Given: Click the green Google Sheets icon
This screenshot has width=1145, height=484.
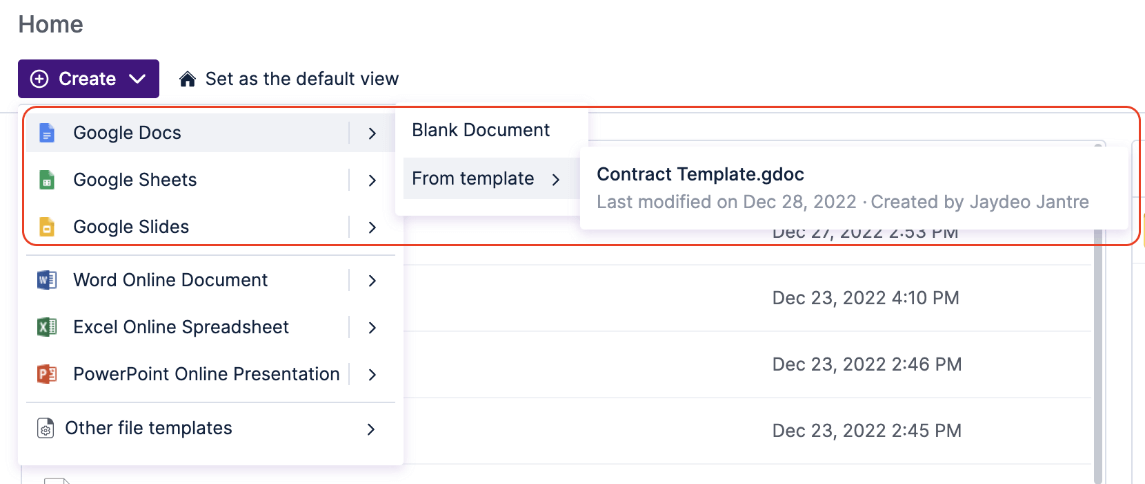Looking at the screenshot, I should [x=46, y=180].
